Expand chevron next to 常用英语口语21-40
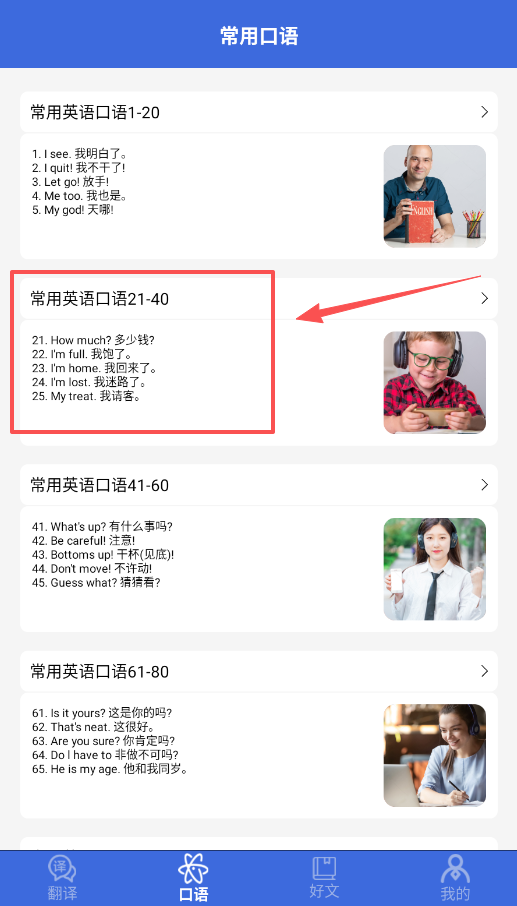Screen dimensions: 517x906 [485, 298]
